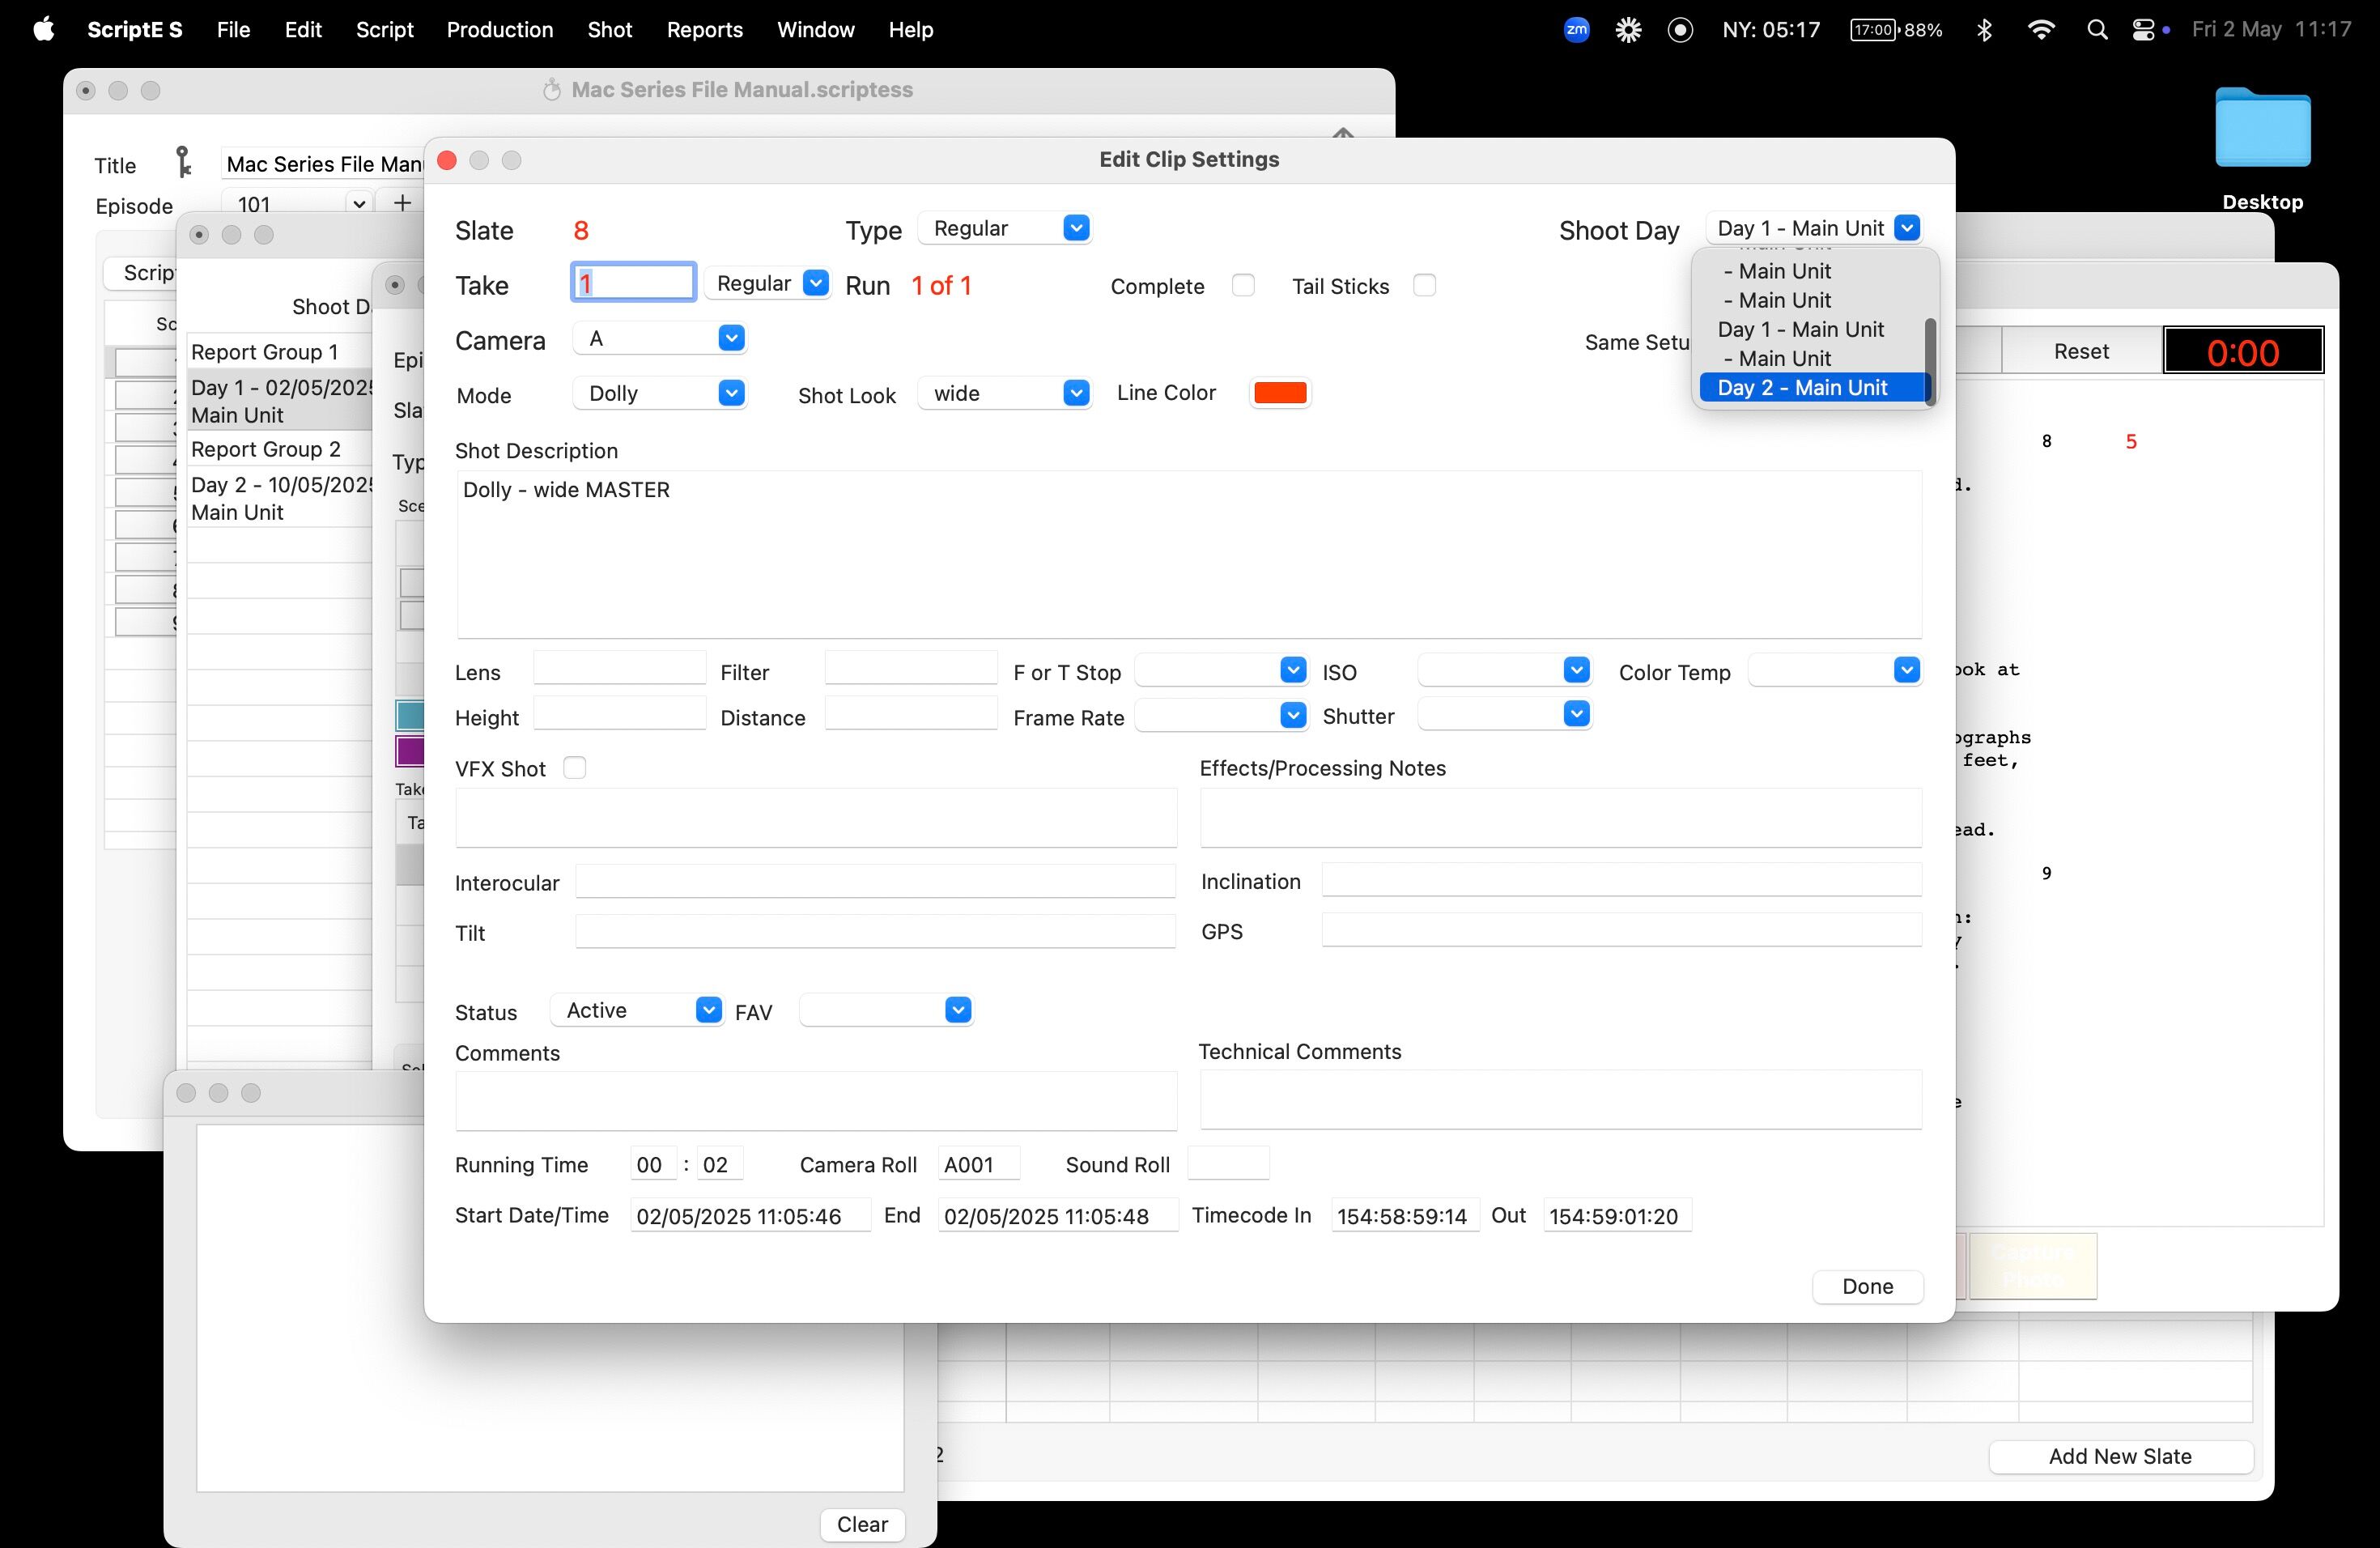The image size is (2380, 1548).
Task: Click into the Lens input field
Action: pos(620,668)
